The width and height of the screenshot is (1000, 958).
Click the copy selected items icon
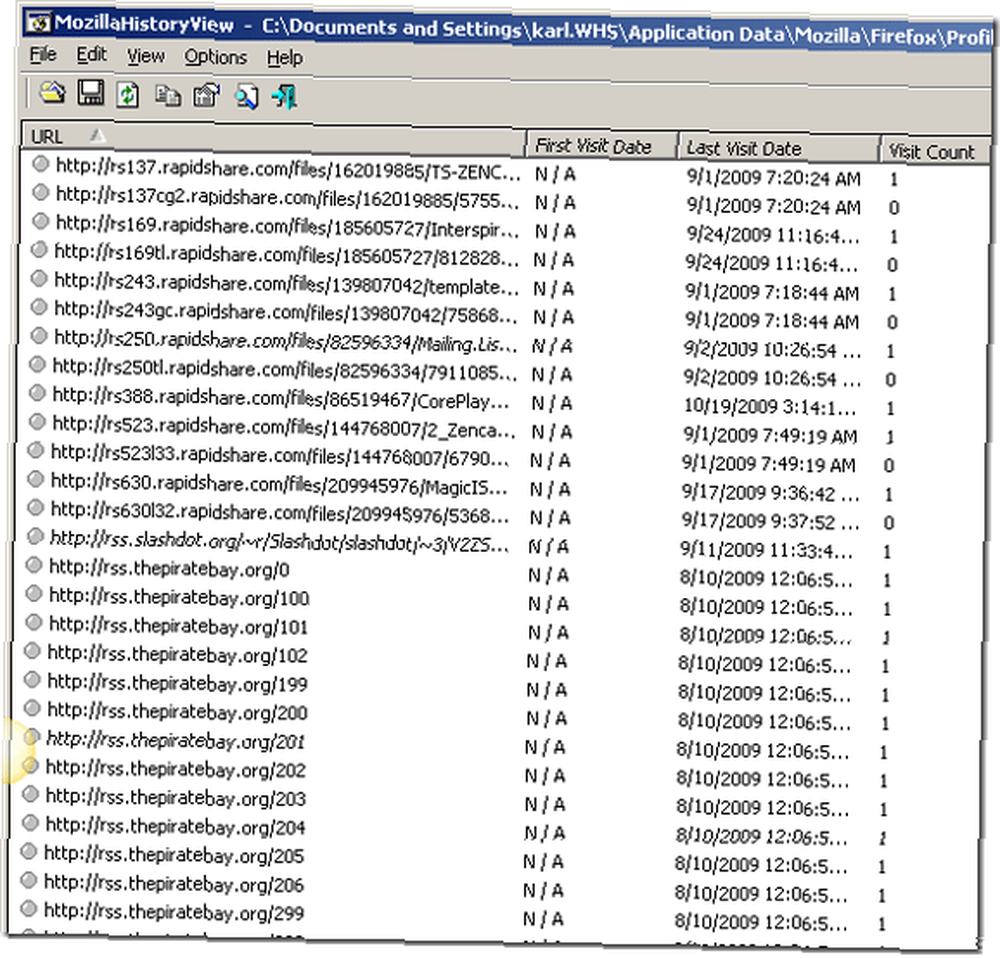pos(168,96)
